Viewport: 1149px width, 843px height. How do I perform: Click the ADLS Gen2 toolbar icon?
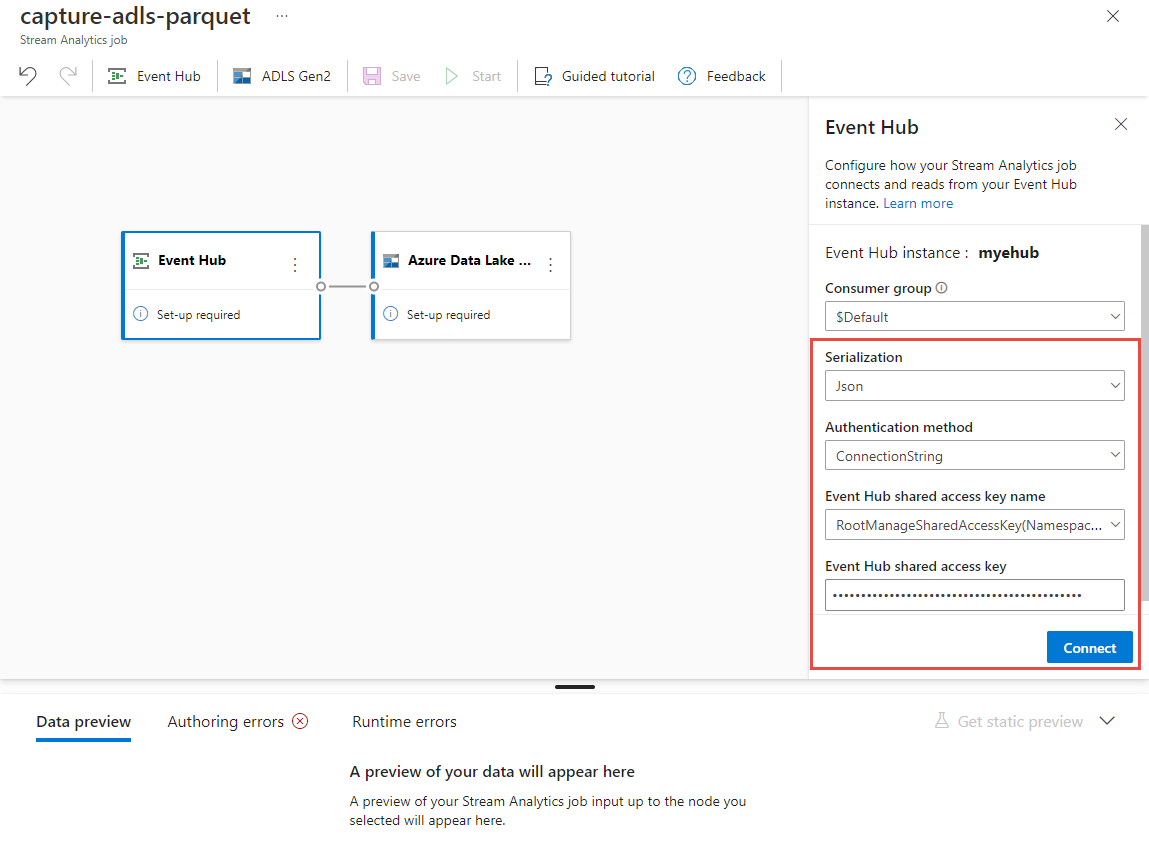tap(242, 76)
